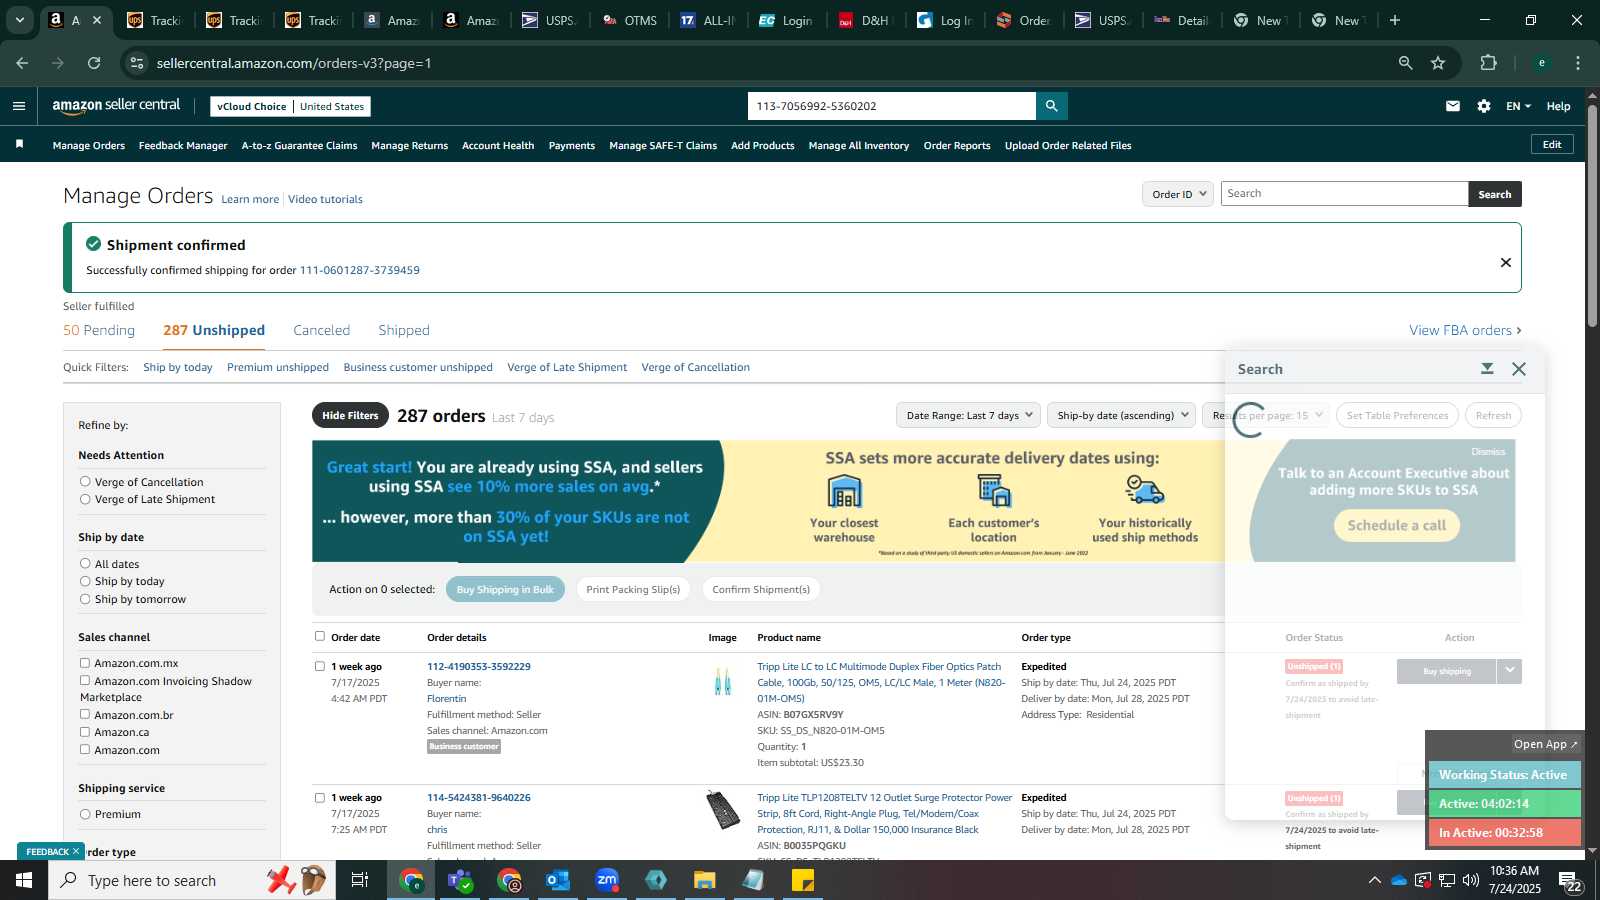This screenshot has height=900, width=1600.
Task: Select the Ship by tomorrow radio button
Action: pos(85,599)
